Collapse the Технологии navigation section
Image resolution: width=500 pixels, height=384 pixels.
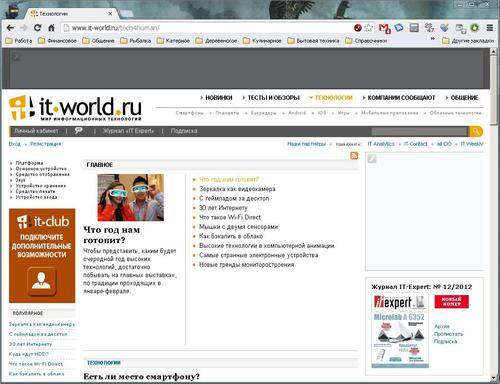(331, 98)
